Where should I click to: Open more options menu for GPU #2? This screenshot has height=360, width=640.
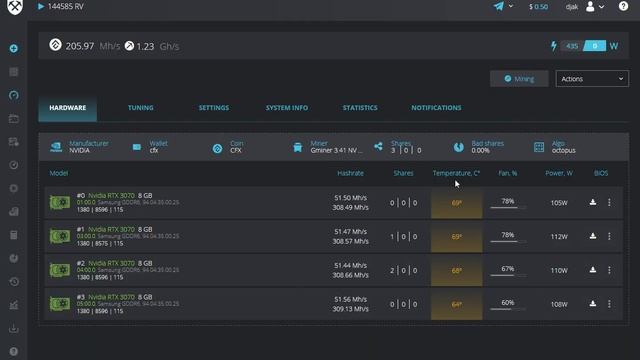click(609, 270)
